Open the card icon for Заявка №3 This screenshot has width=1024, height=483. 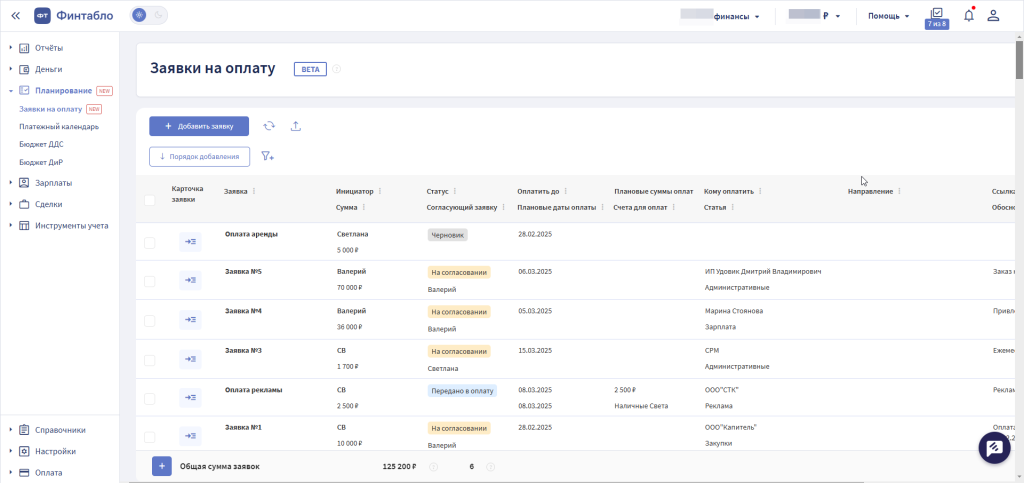pos(190,359)
